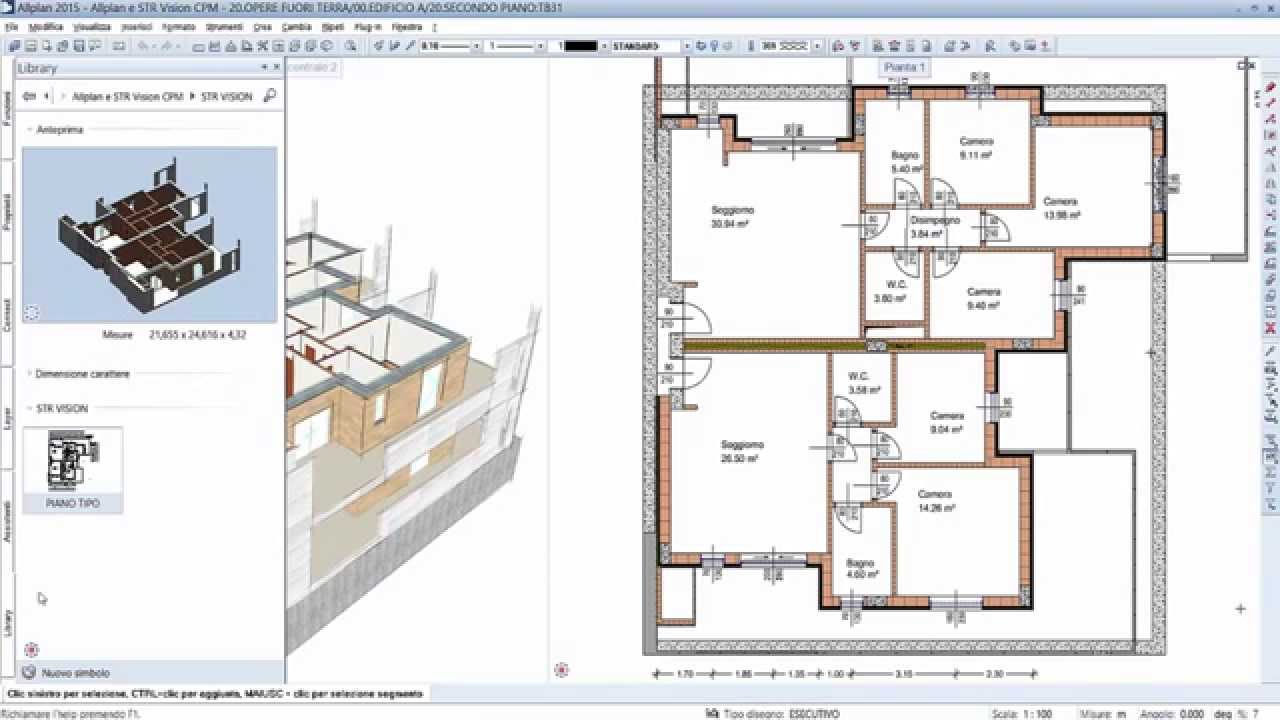Click the Soggiorno 30.94 m² room label
The image size is (1280, 720).
point(732,217)
